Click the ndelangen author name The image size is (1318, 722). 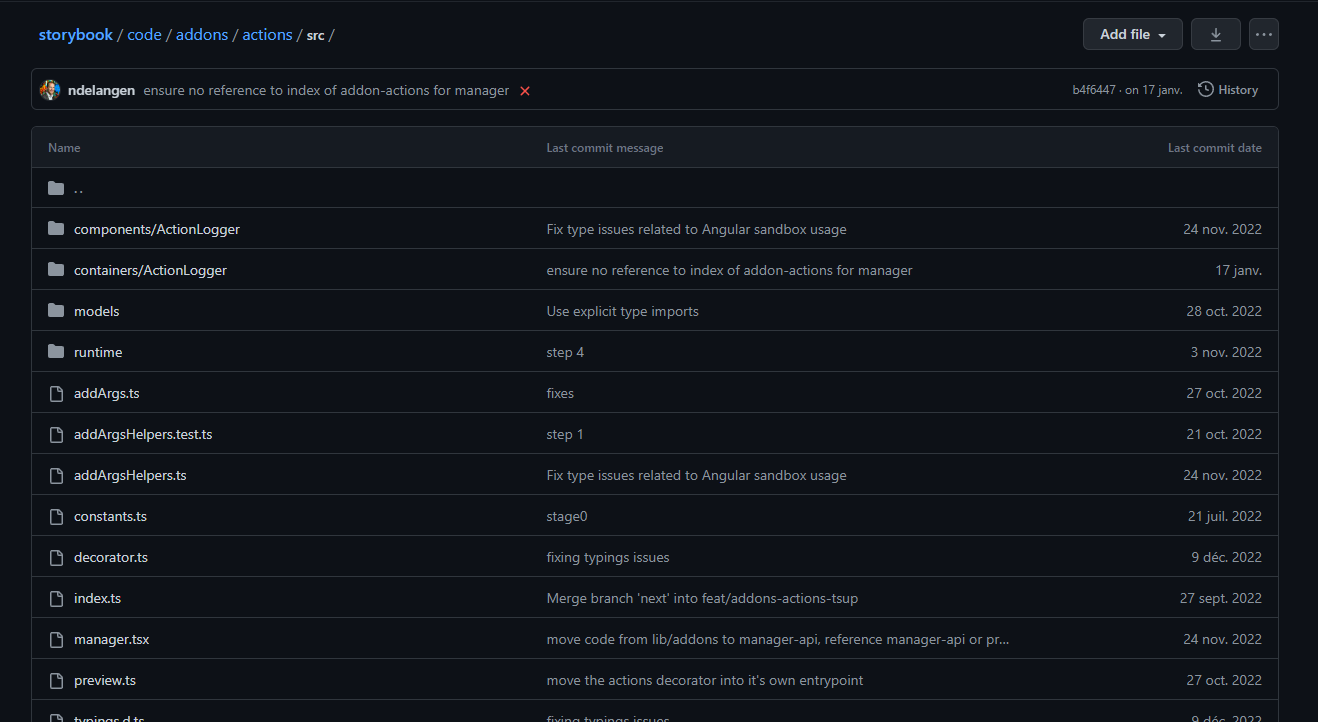[x=101, y=90]
